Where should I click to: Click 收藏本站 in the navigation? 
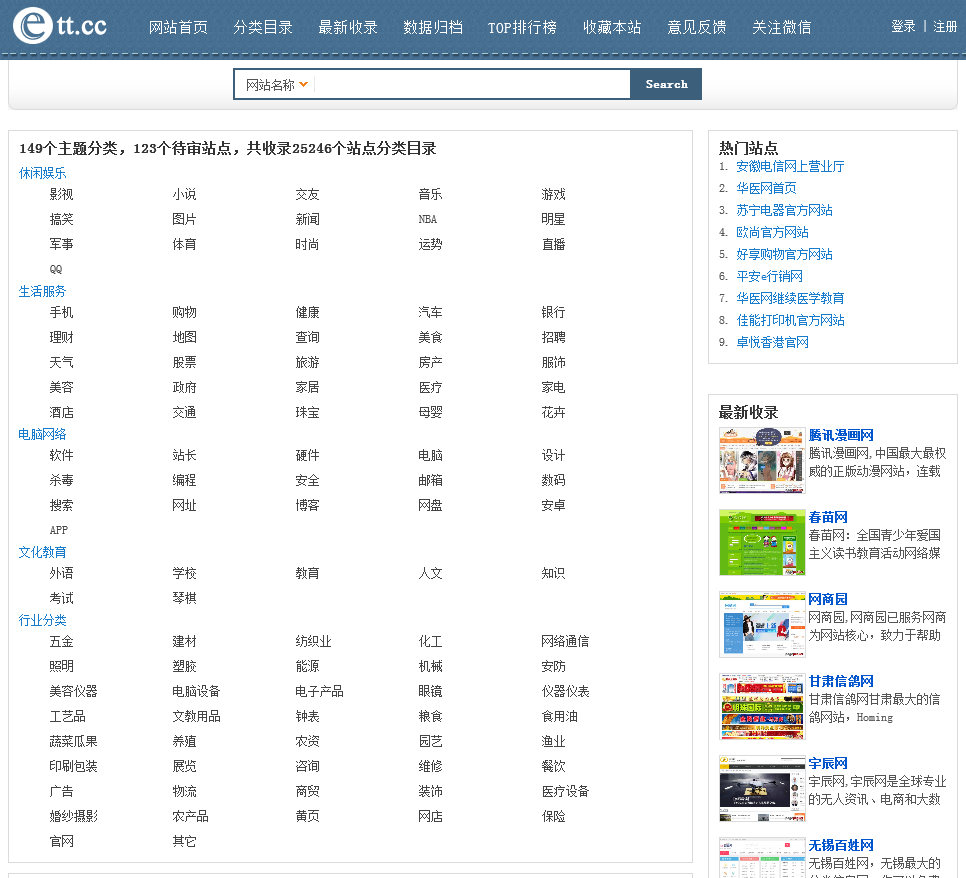point(612,28)
